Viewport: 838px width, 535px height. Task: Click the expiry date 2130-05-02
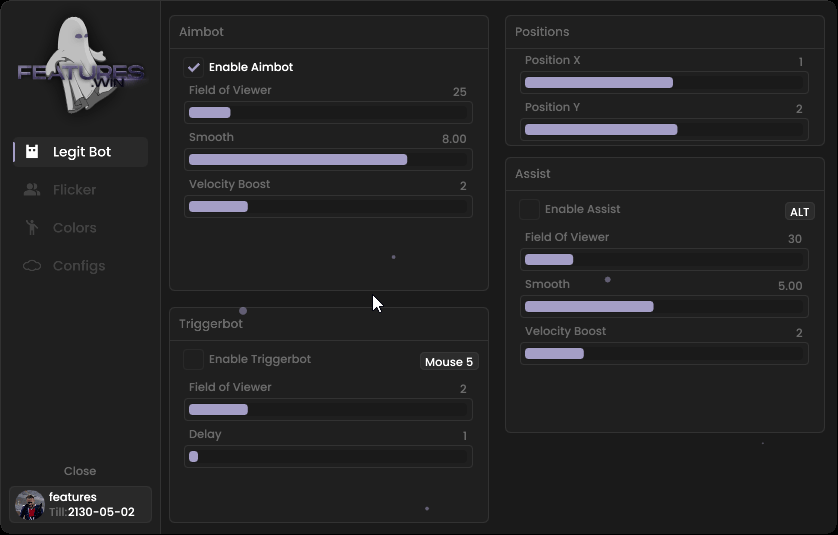(102, 512)
